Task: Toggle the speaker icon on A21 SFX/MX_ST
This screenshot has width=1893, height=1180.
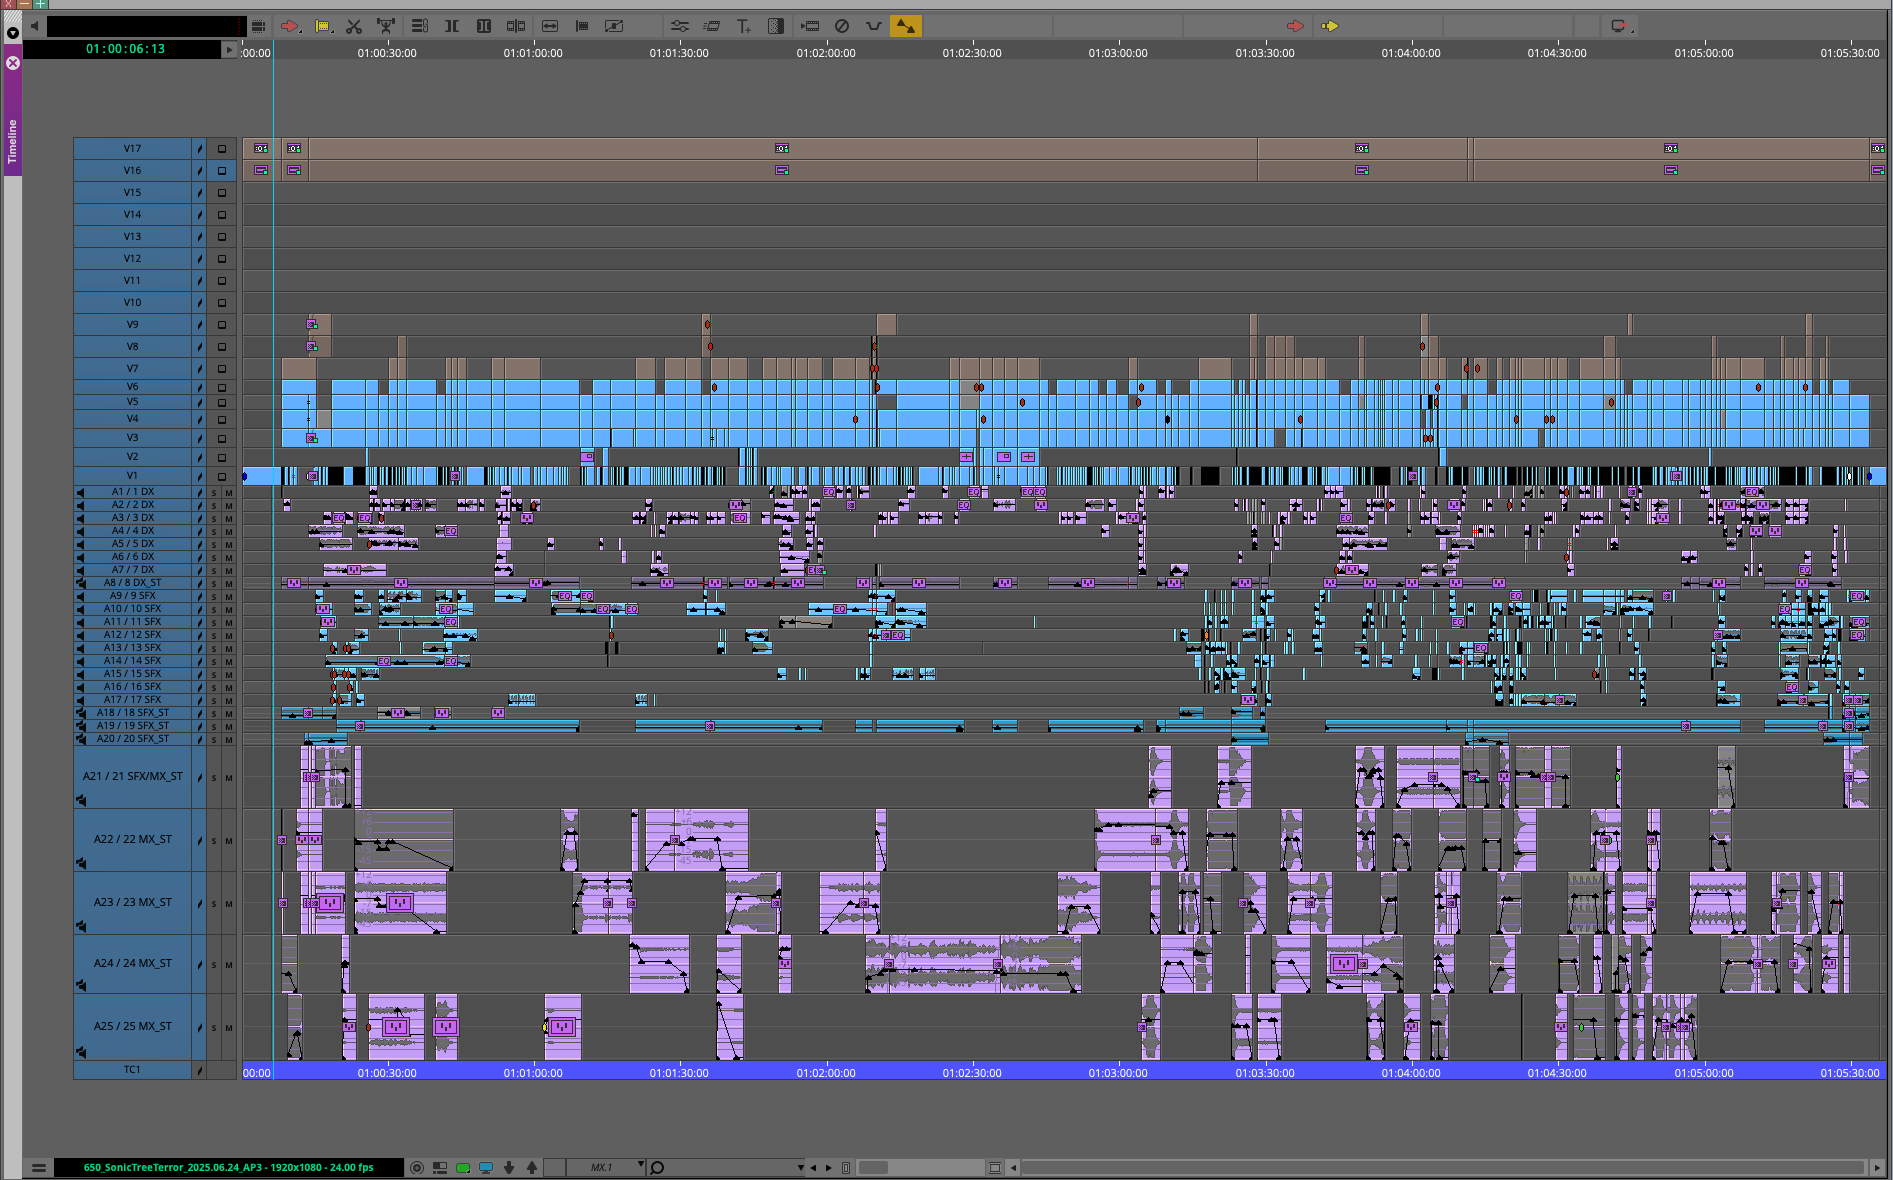Action: pyautogui.click(x=81, y=800)
